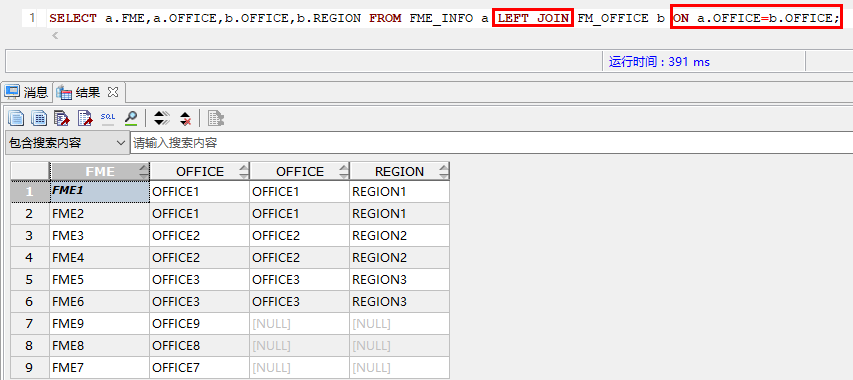Click the FME4 cell
Viewport: 853px width, 380px height.
pos(100,257)
